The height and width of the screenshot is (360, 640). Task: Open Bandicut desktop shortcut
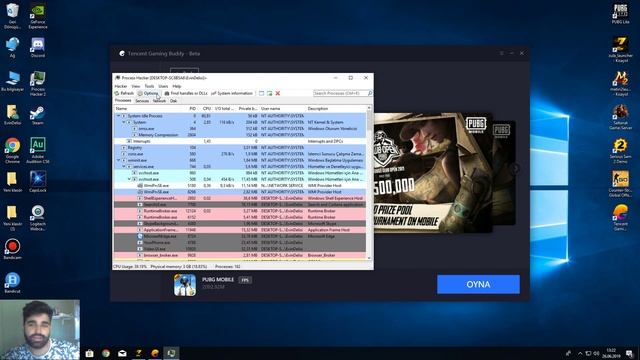[x=12, y=282]
